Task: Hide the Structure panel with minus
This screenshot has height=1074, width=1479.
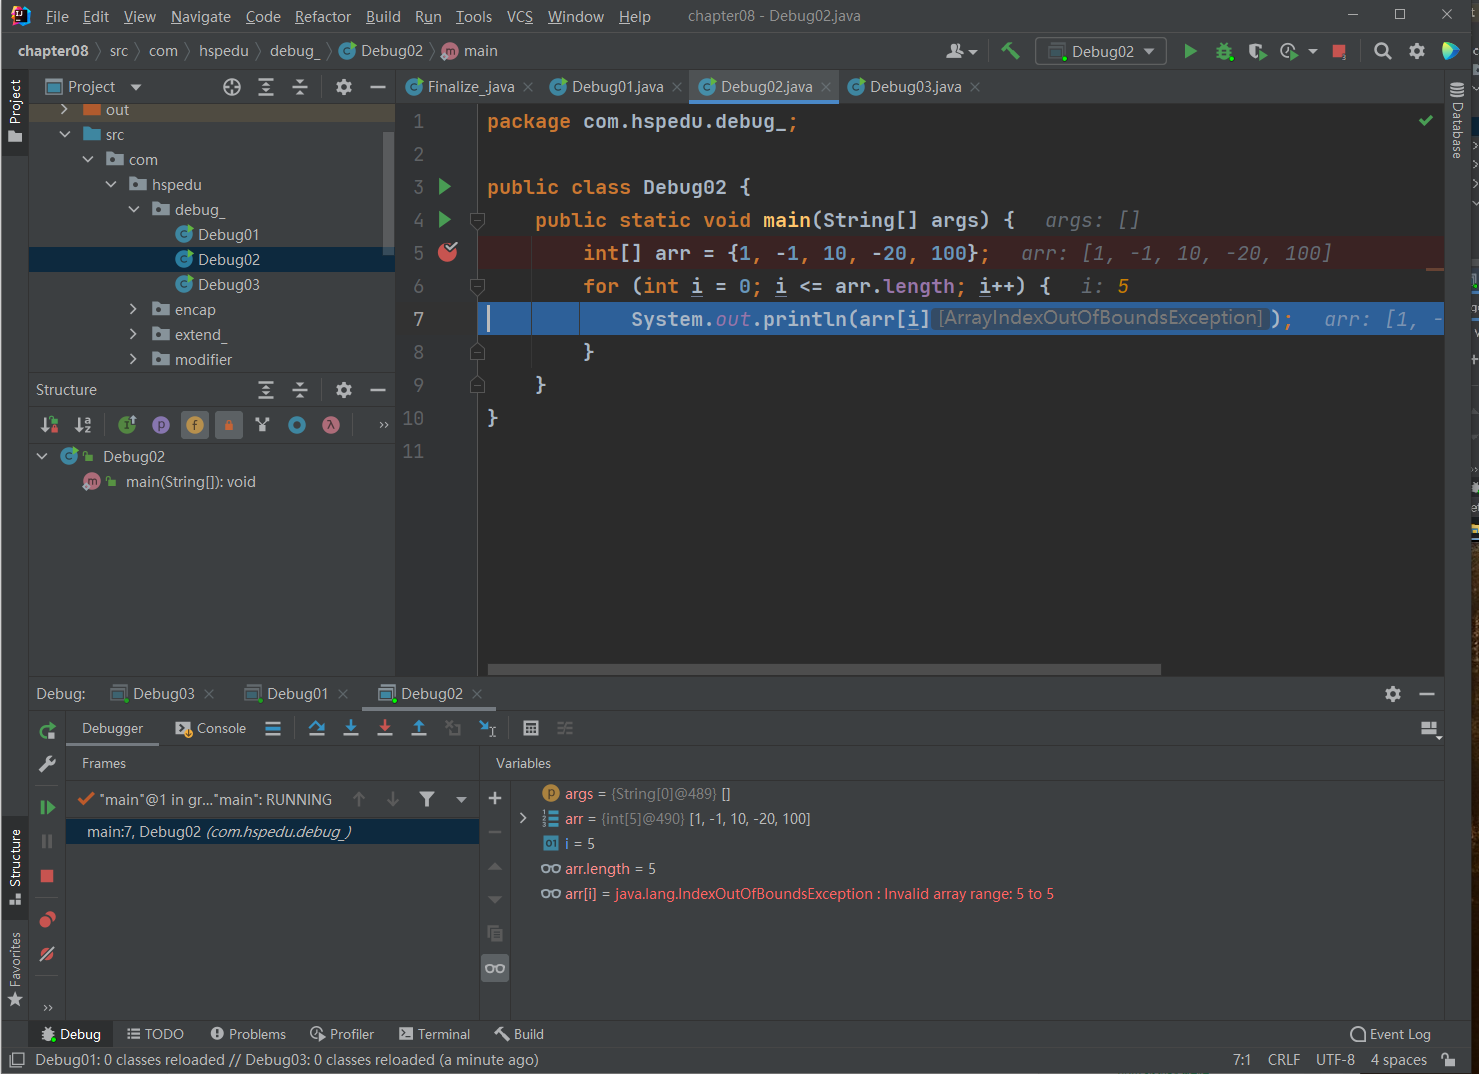Action: coord(378,390)
